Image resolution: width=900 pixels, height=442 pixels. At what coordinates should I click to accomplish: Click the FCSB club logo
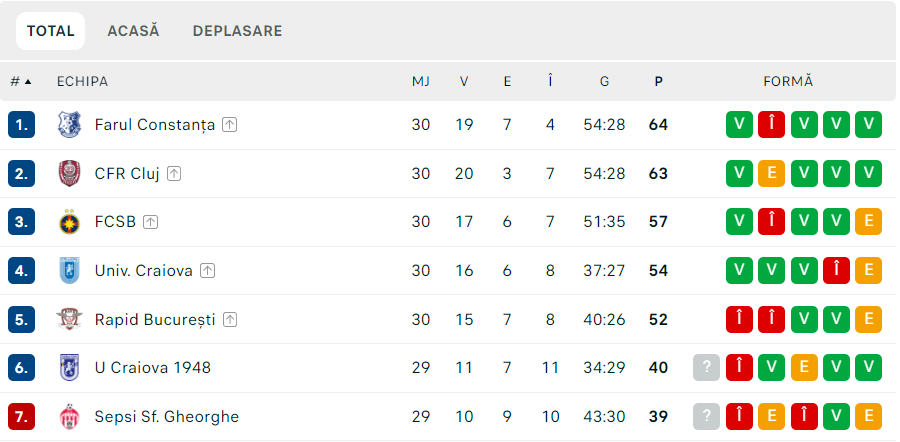[69, 222]
